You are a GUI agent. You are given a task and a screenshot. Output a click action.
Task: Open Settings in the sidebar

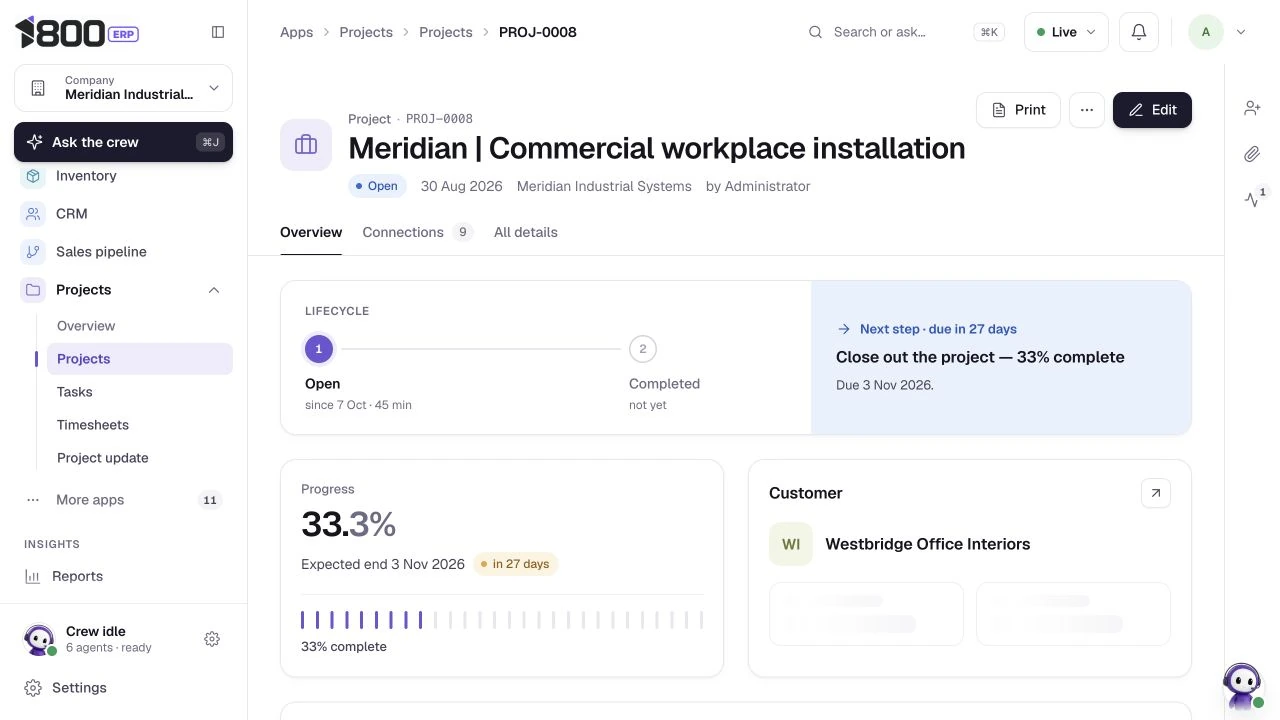(123, 688)
